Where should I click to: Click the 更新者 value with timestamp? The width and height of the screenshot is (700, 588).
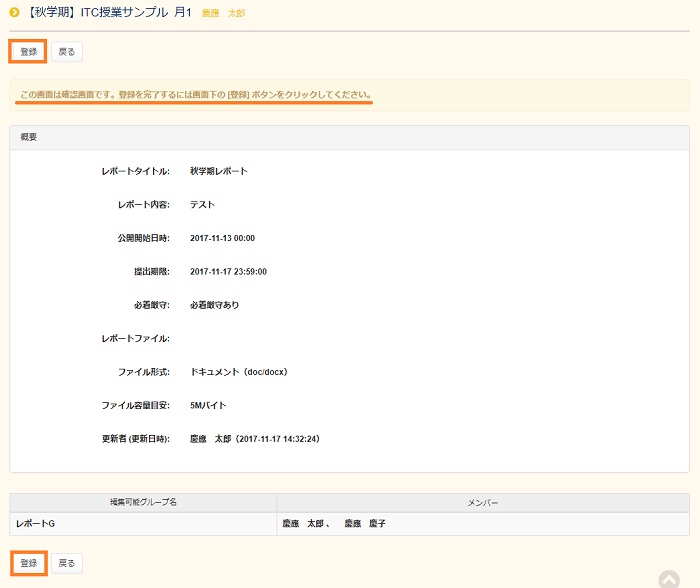255,439
